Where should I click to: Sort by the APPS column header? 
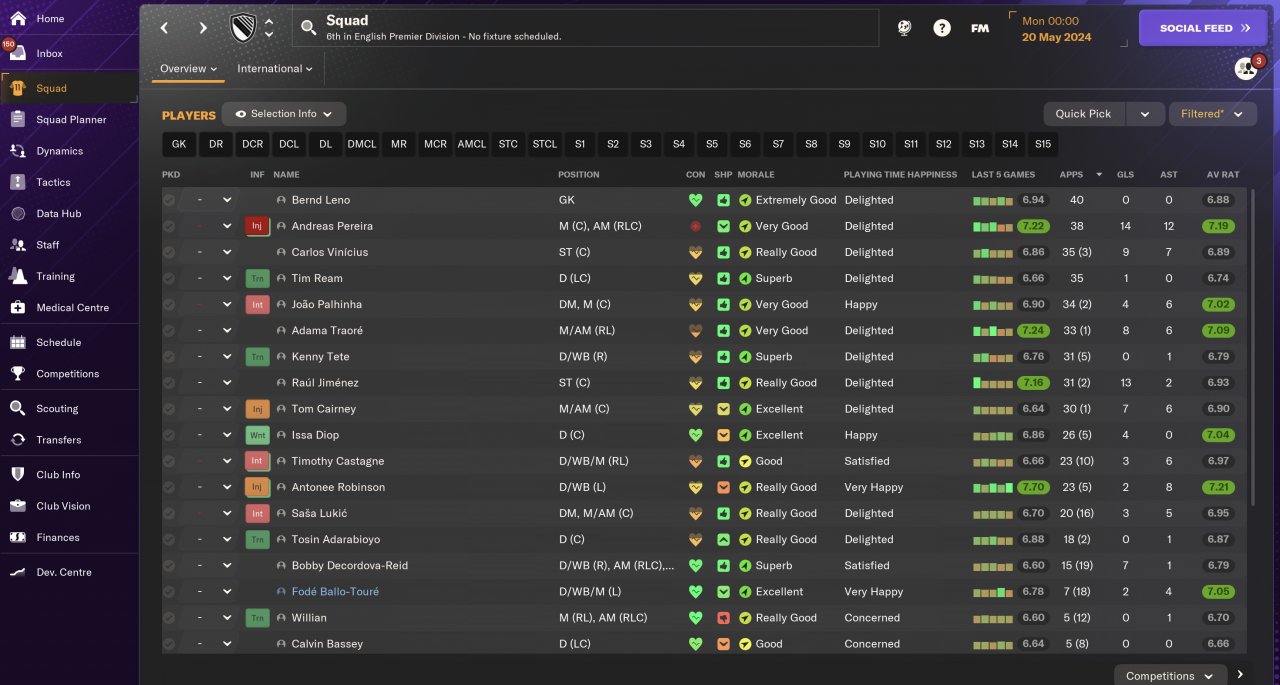pos(1071,174)
